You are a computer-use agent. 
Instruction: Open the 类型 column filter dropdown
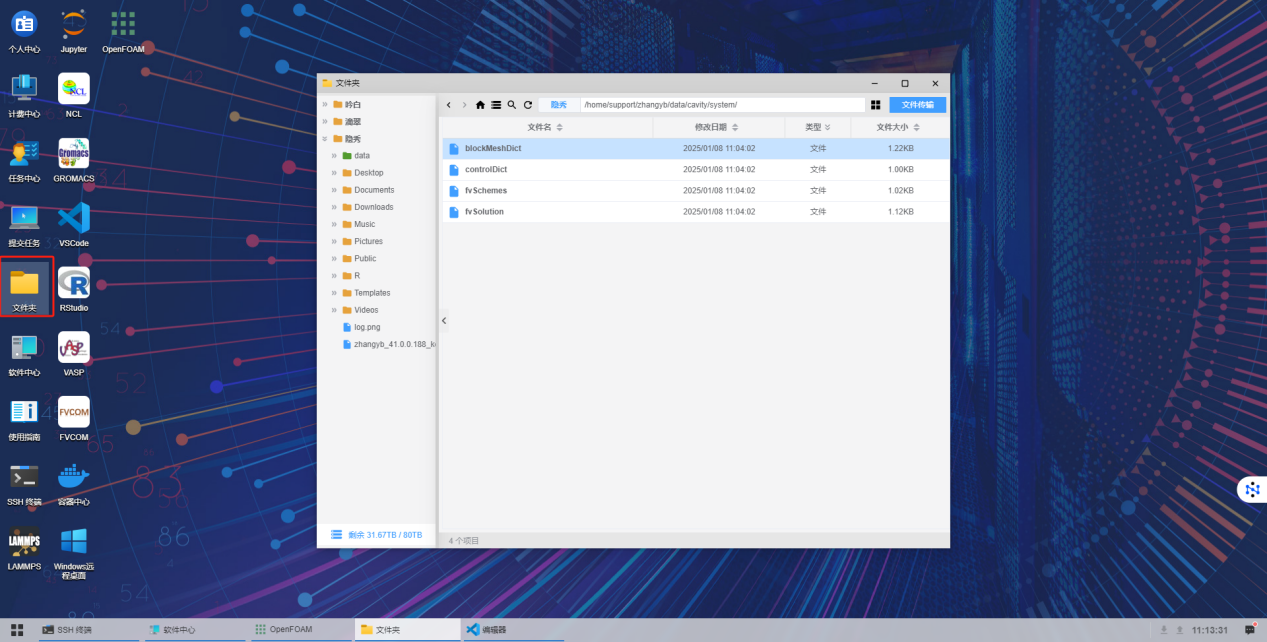(829, 128)
